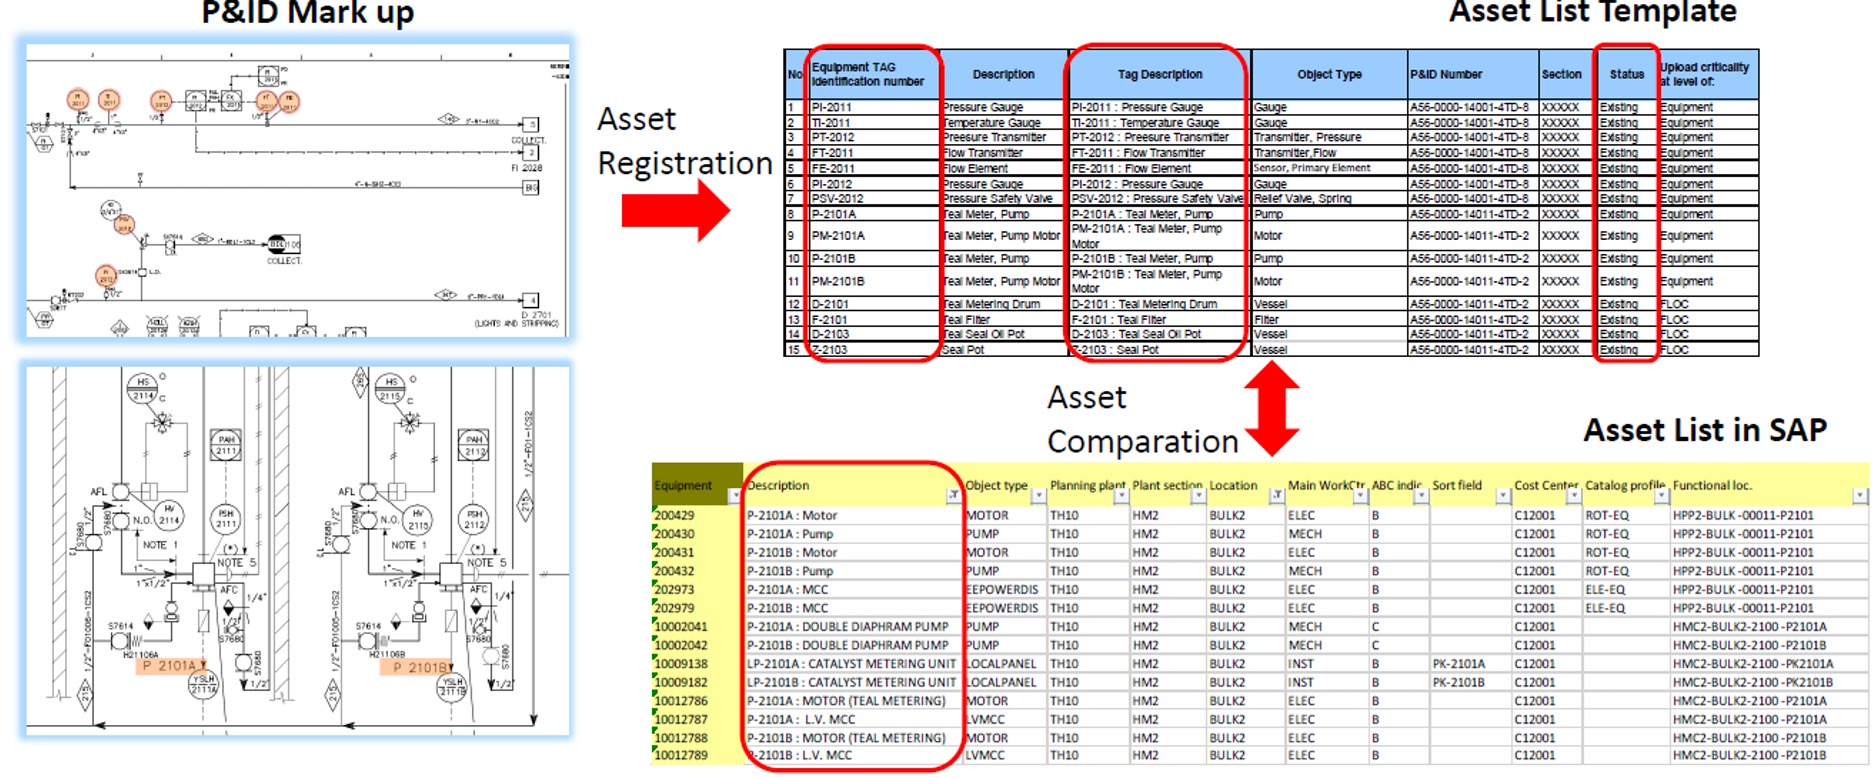Click 'LP-2101B : CATALYST METERING UNIT' cell
The image size is (1872, 778).
[854, 682]
